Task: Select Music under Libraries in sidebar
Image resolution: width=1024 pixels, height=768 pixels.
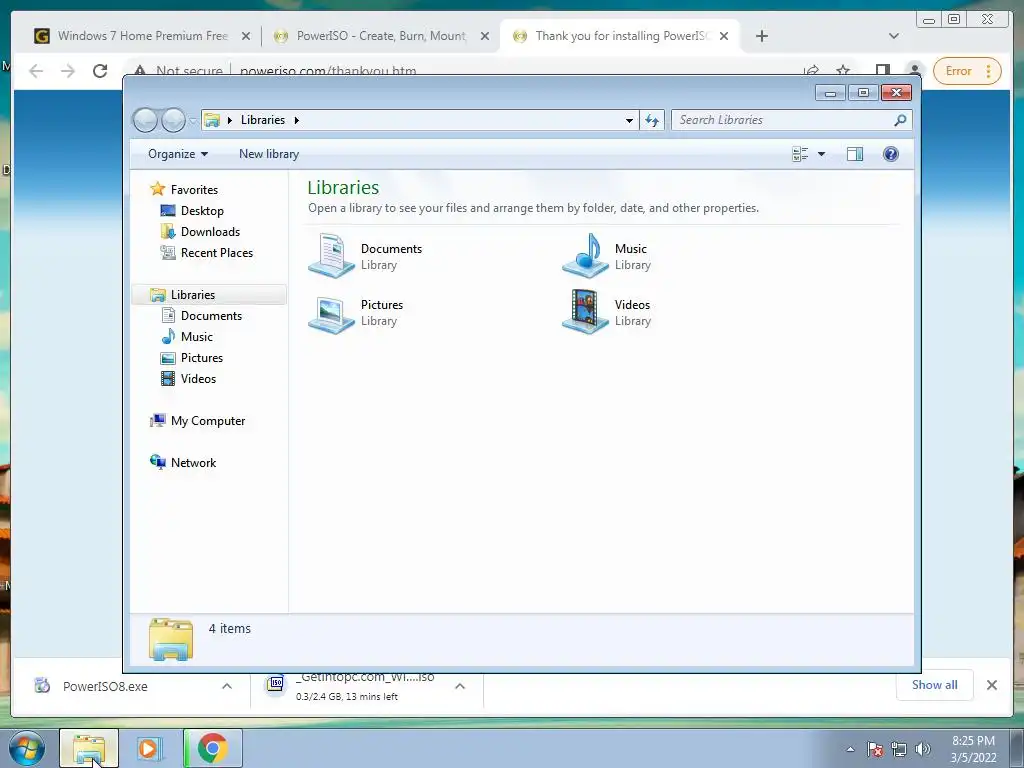Action: point(196,336)
